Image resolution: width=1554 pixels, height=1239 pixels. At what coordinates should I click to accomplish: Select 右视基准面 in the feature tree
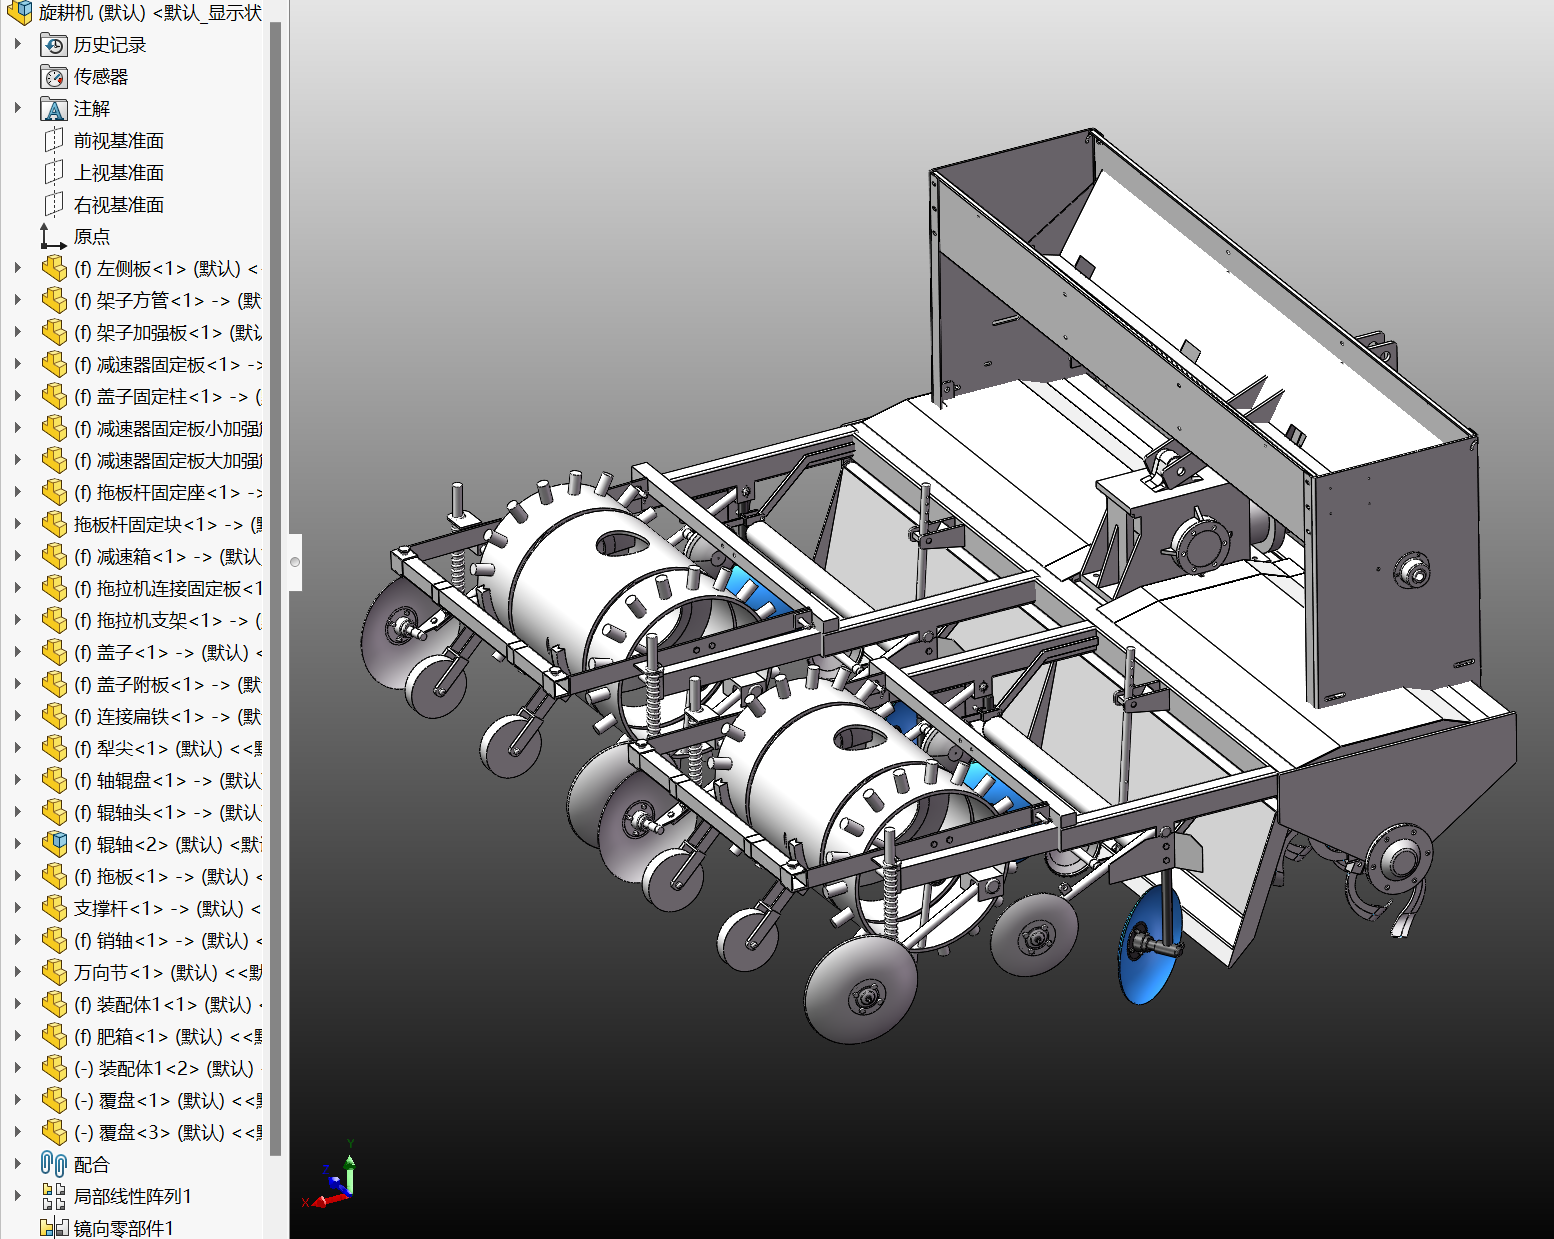click(118, 205)
